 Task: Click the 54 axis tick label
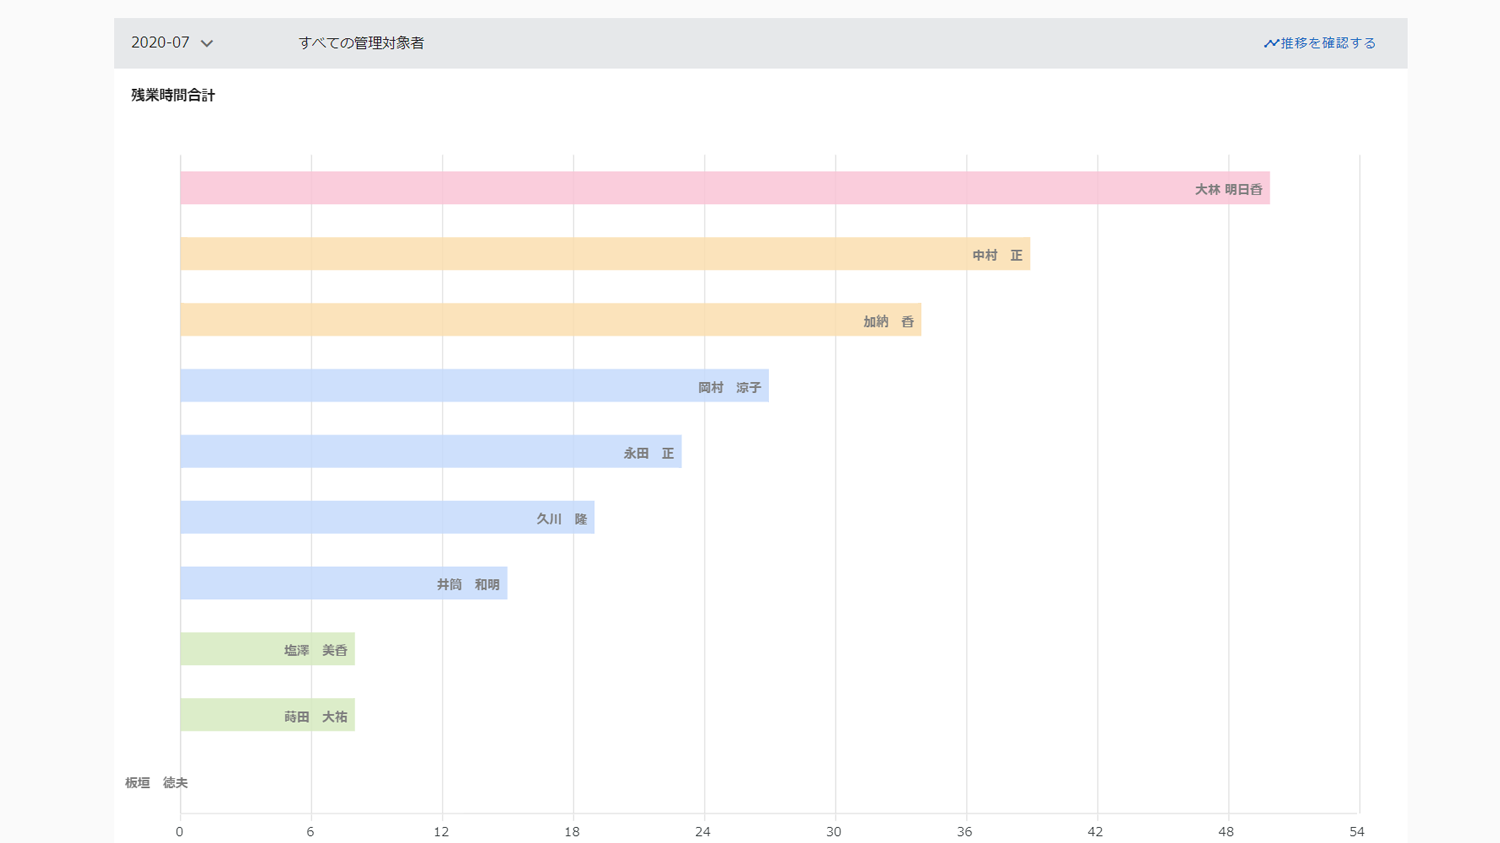click(1356, 832)
